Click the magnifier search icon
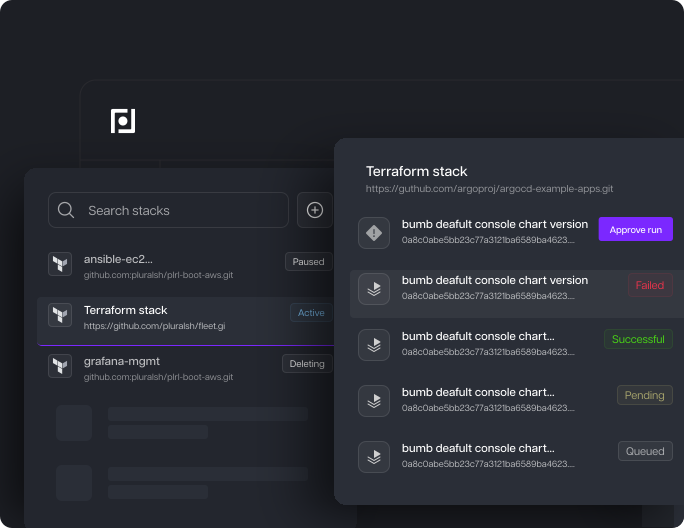This screenshot has width=684, height=528. 66,210
